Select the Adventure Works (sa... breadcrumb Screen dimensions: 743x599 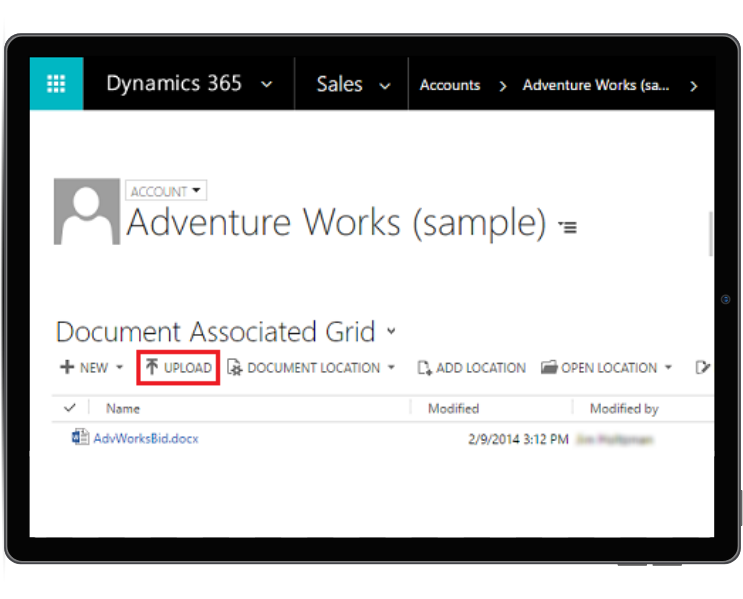(596, 85)
